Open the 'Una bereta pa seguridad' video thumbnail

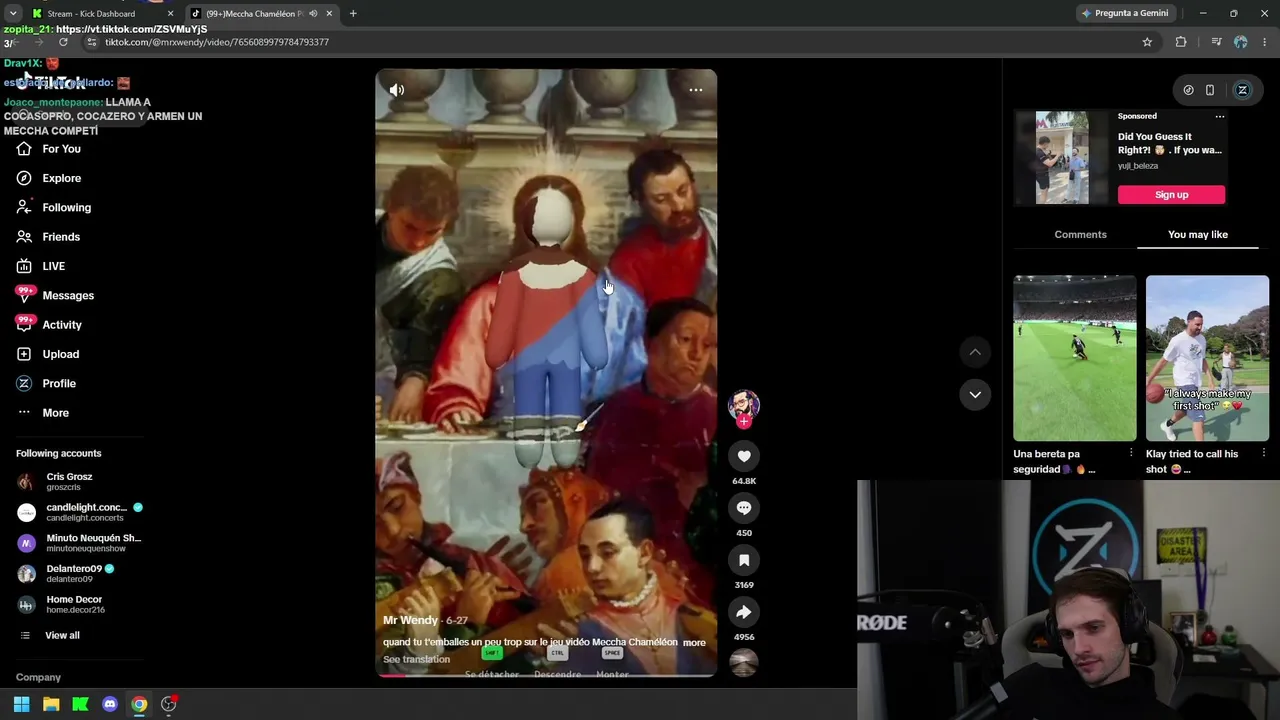tap(1075, 358)
